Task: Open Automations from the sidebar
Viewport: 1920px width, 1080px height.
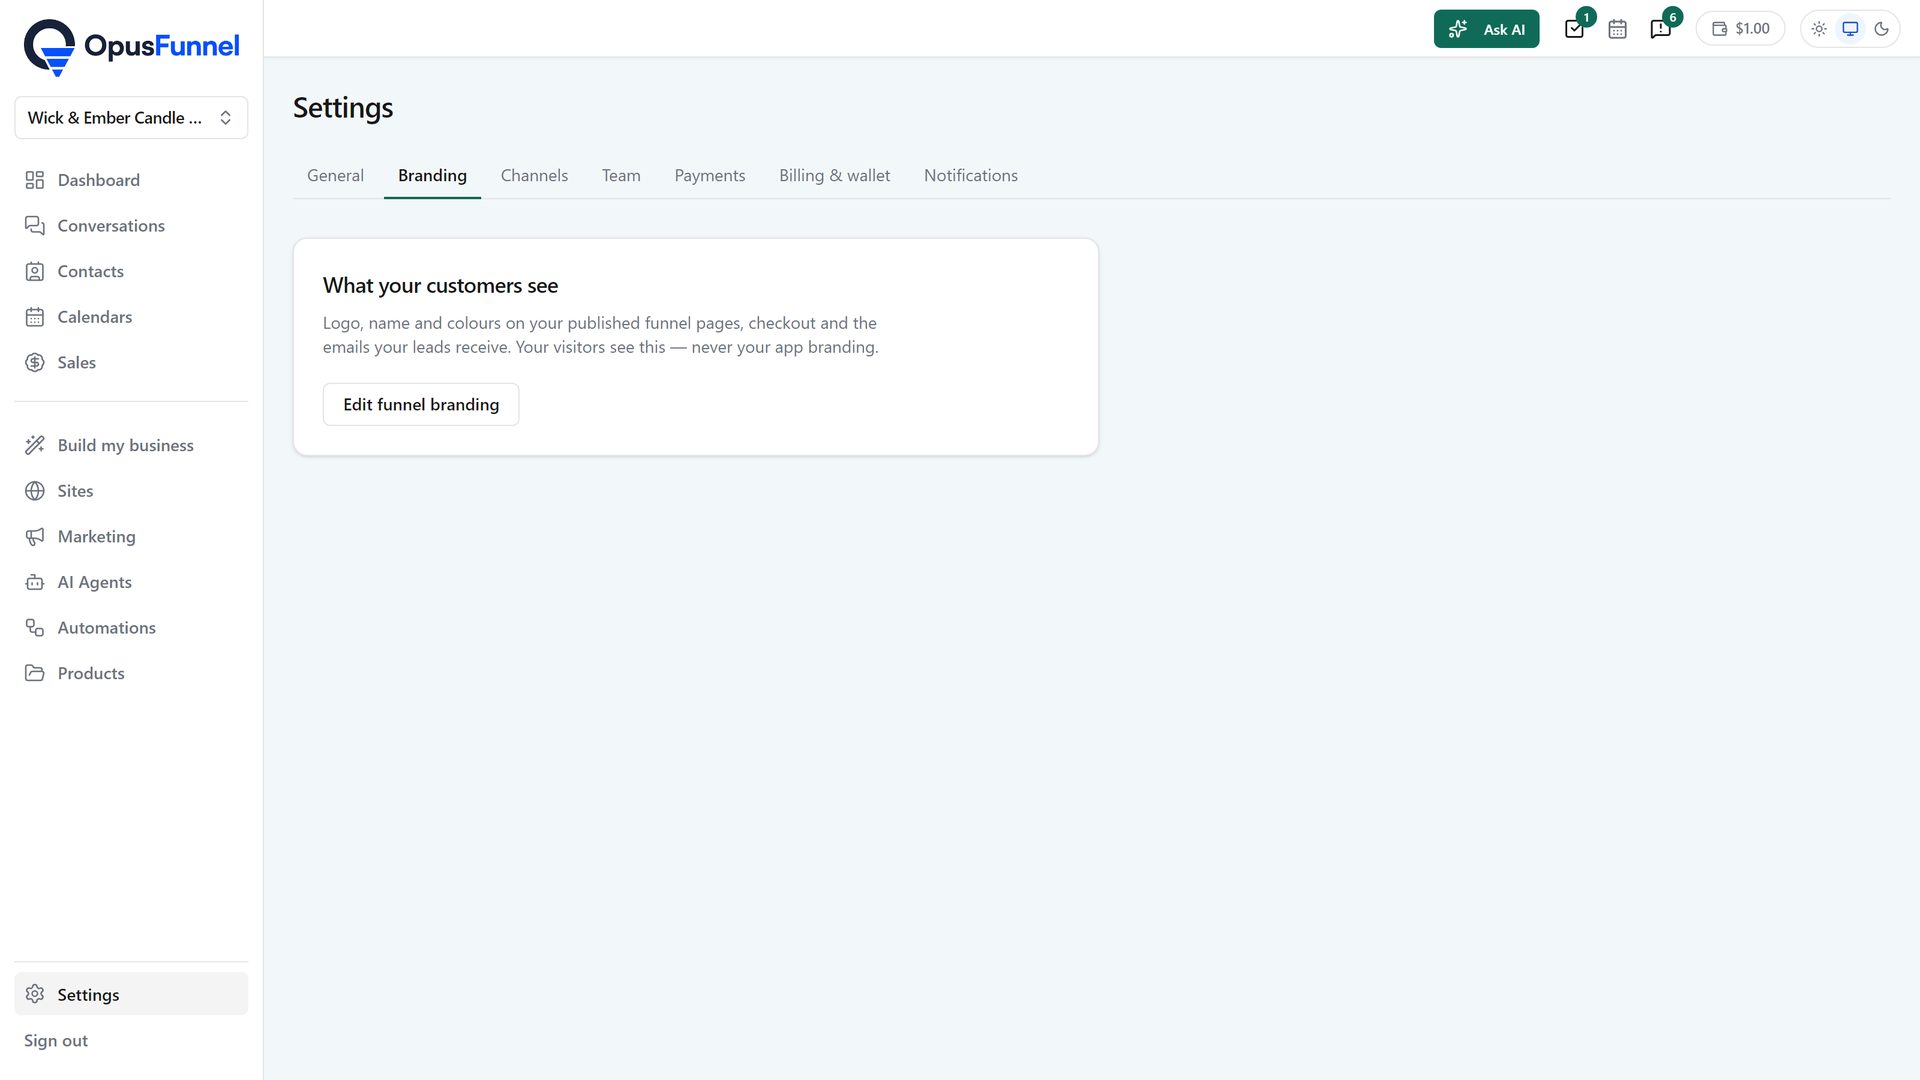Action: click(x=131, y=628)
